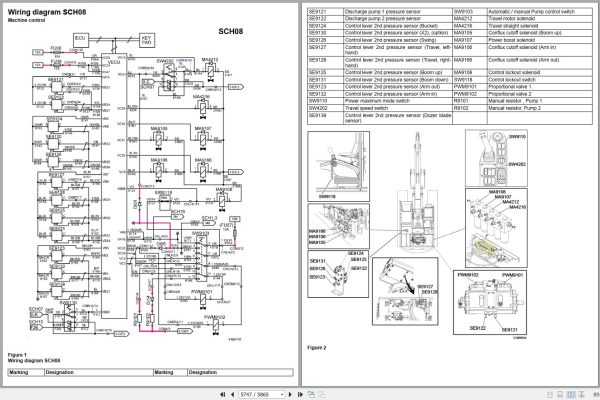Select the two-page scrolling layout icon
600x400 pixels.
coord(582,395)
